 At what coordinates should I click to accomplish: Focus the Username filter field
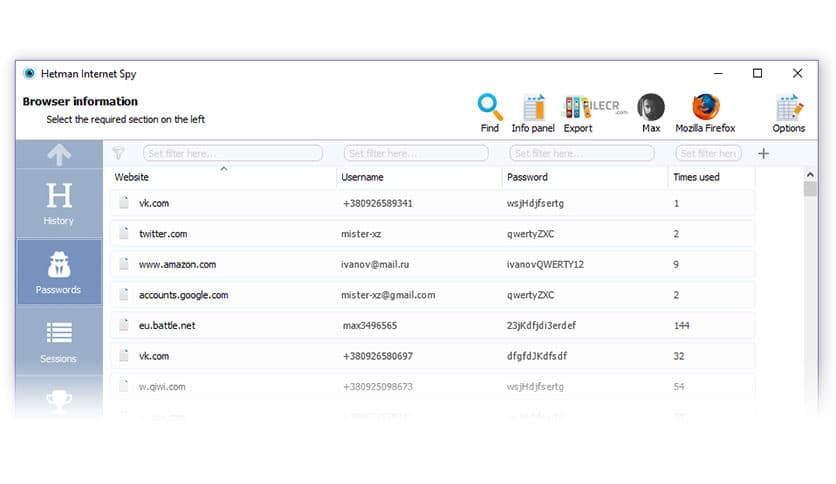(x=416, y=154)
